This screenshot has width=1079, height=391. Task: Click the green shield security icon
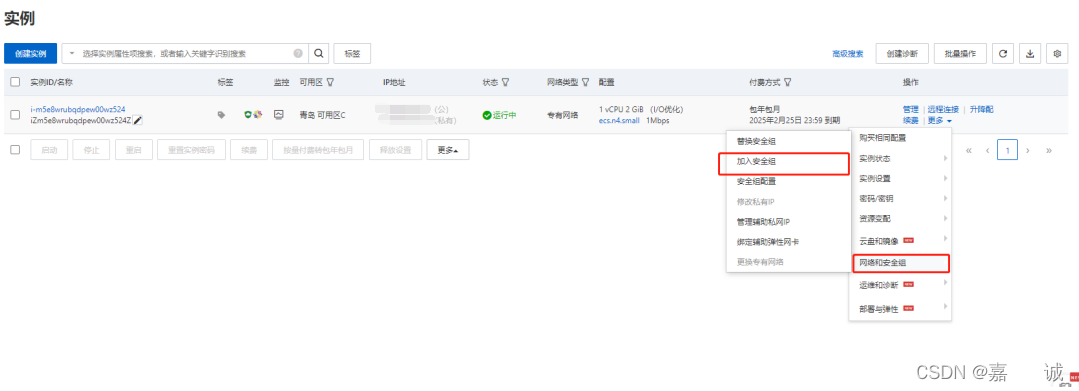coord(248,114)
